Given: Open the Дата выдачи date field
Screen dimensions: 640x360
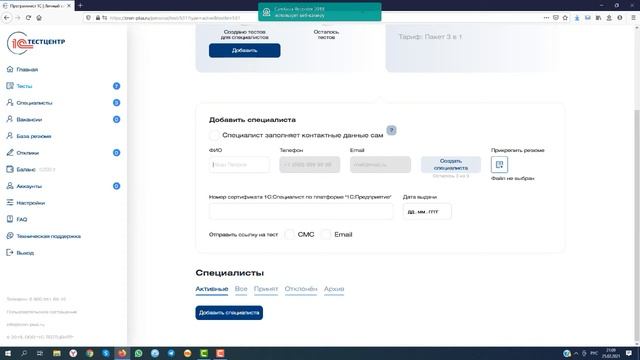Looking at the screenshot, I should 427,211.
